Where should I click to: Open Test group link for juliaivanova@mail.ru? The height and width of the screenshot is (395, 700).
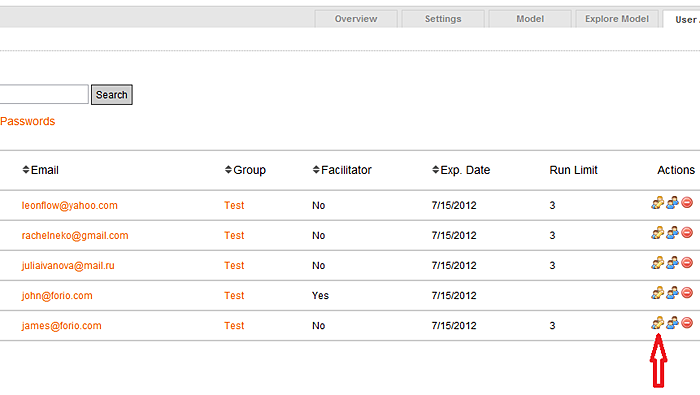click(234, 266)
